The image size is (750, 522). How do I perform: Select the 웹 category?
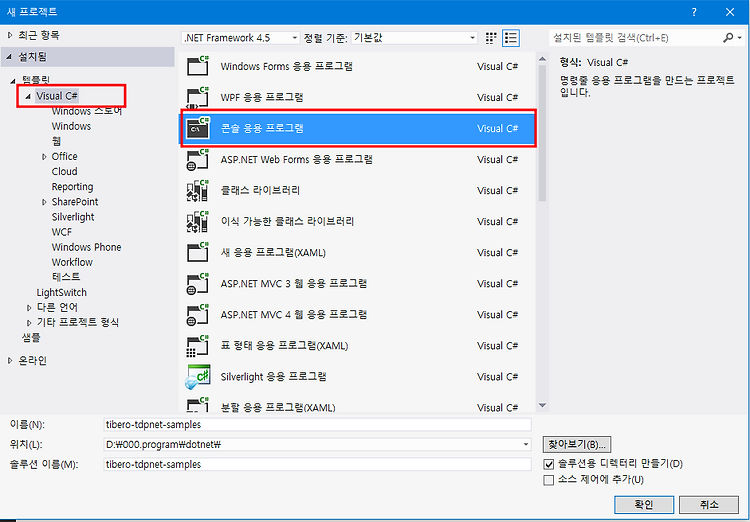56,141
